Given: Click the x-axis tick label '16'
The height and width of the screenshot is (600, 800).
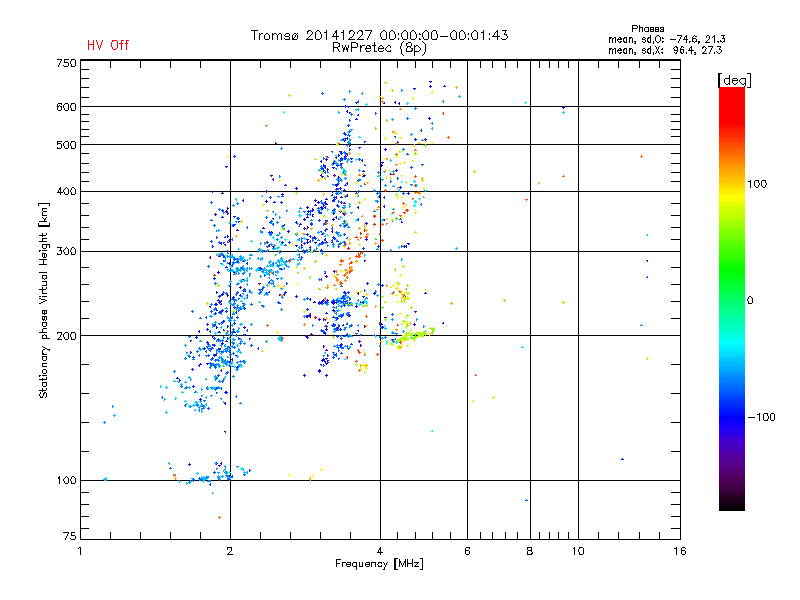Looking at the screenshot, I should 680,551.
